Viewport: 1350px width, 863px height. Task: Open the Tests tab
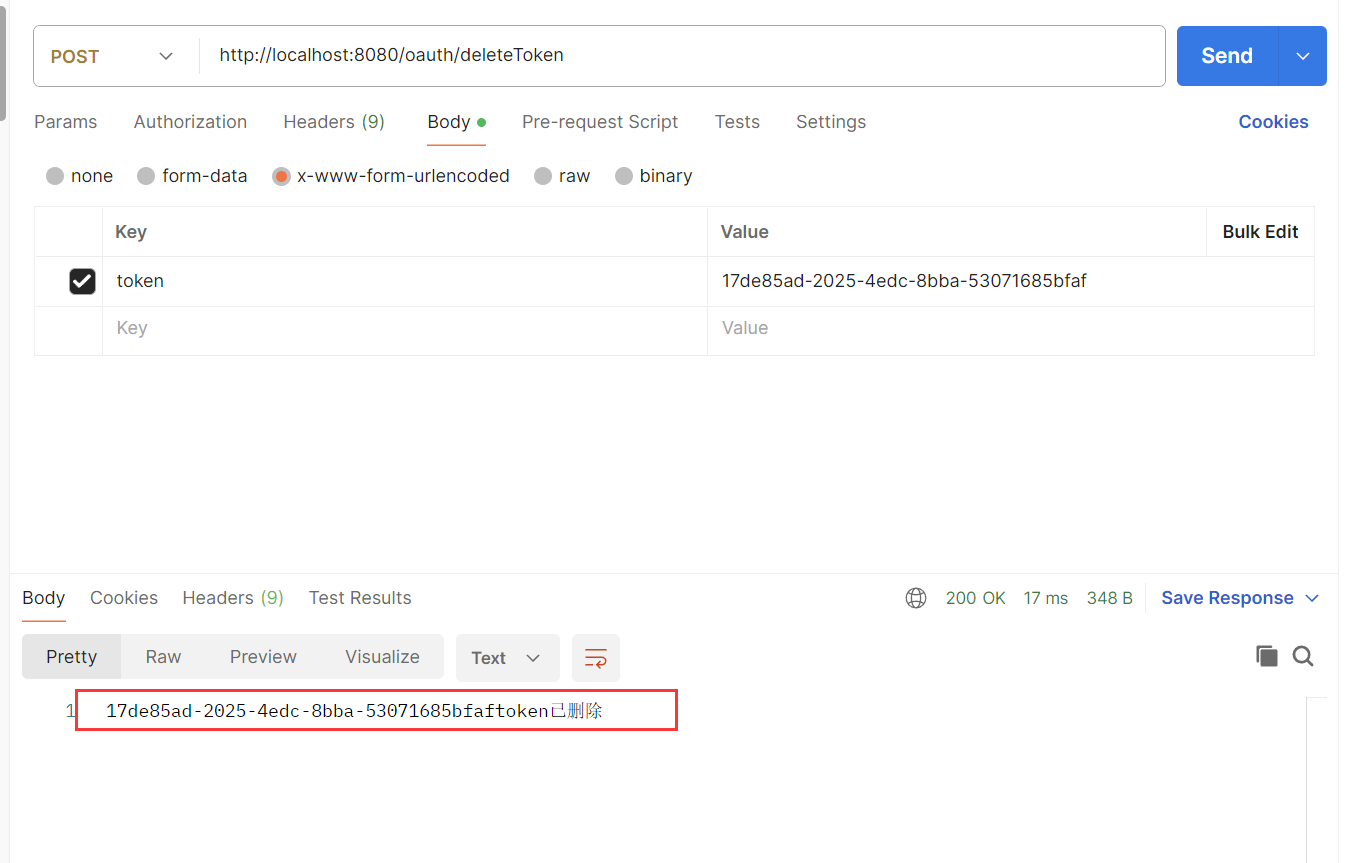(737, 122)
